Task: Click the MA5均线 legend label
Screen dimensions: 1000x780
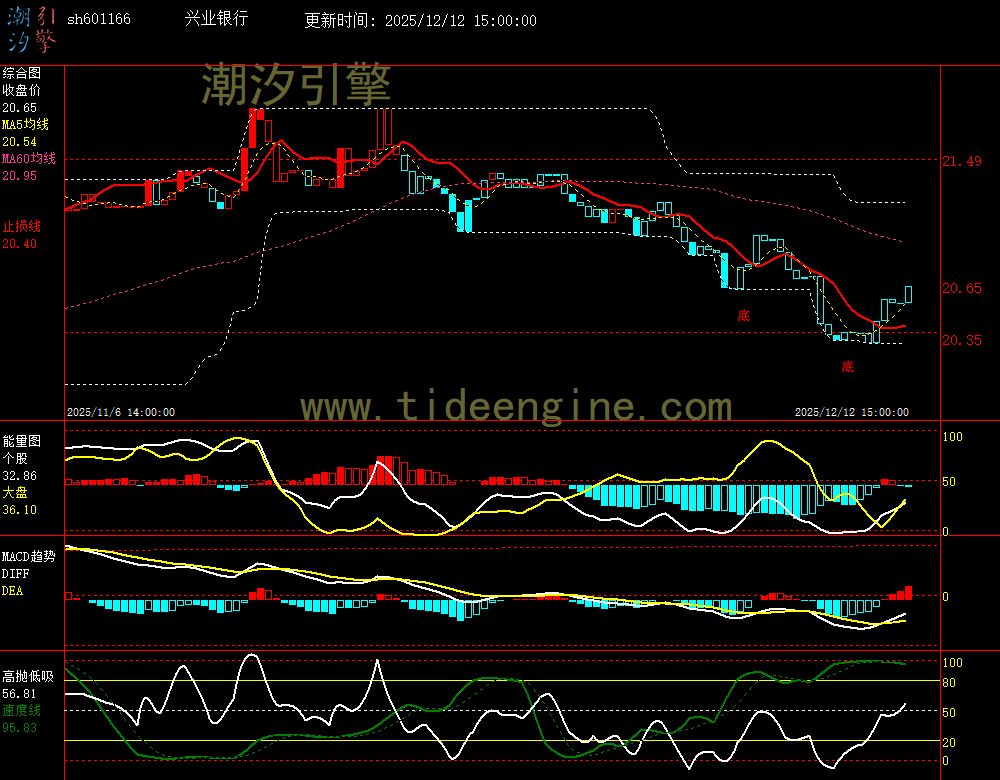Action: point(25,124)
